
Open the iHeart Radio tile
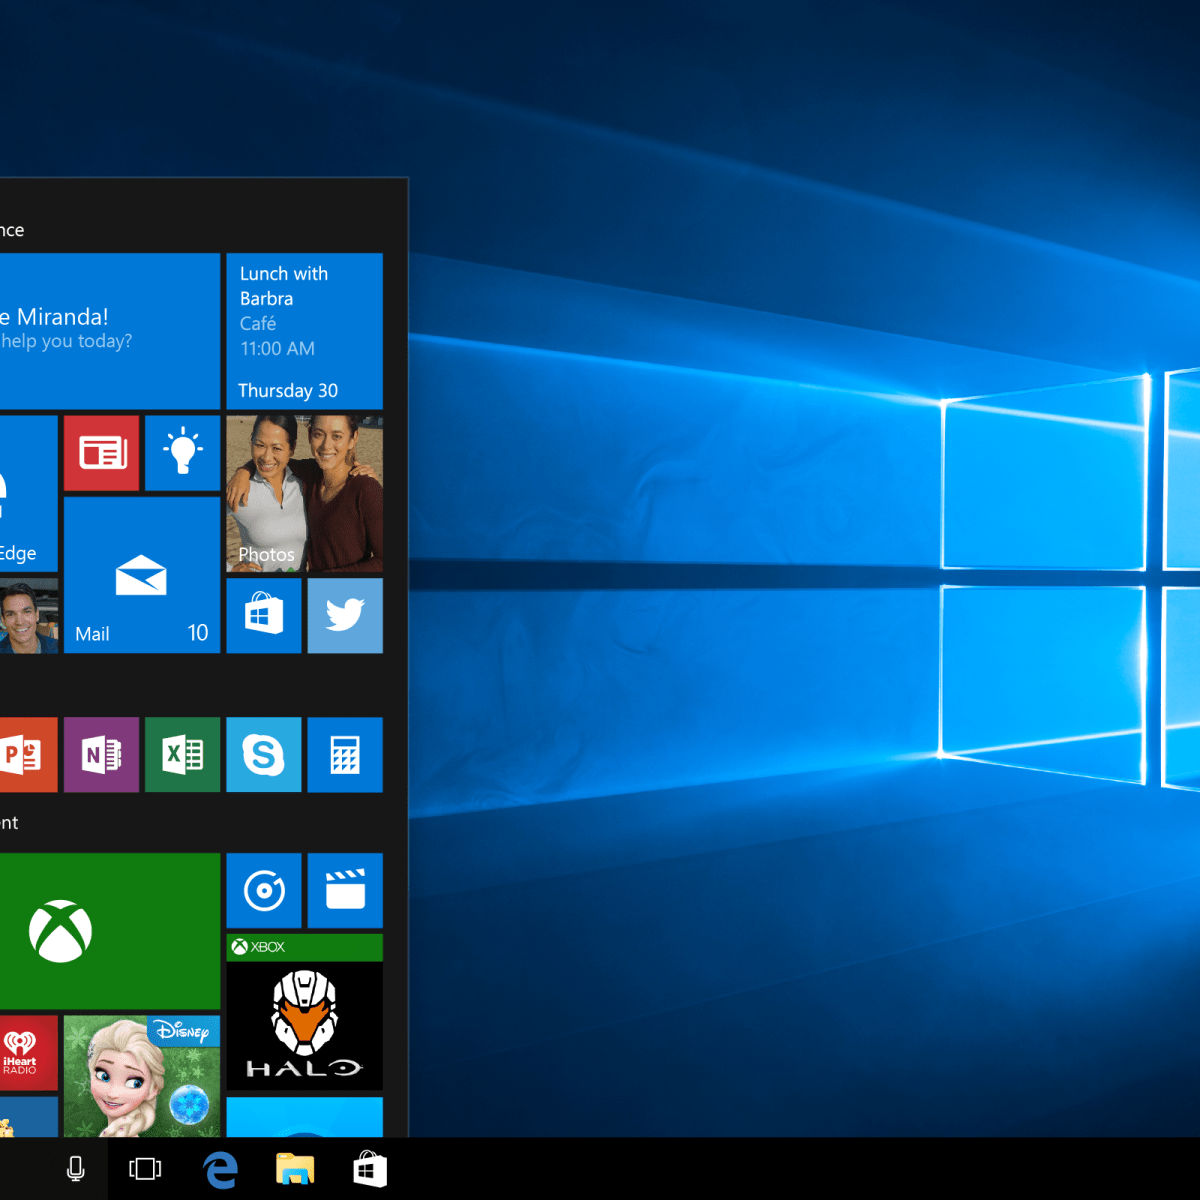click(28, 1052)
